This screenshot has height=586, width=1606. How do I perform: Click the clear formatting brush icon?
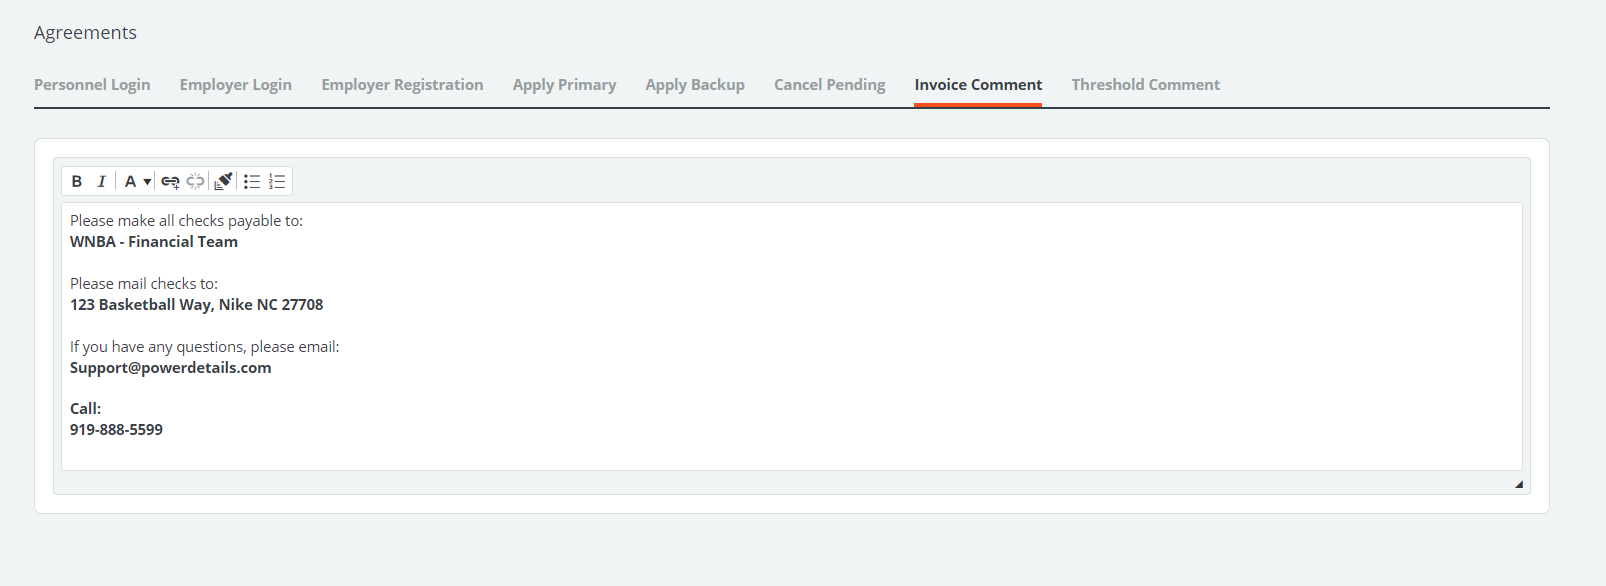pyautogui.click(x=224, y=181)
